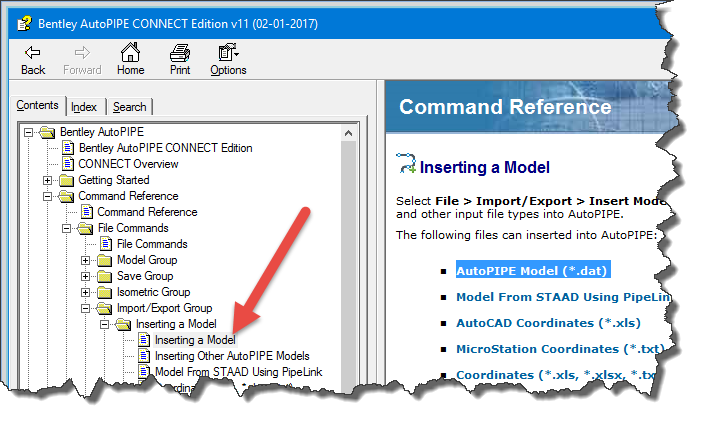Viewport: 701px width, 421px height.
Task: Click the File Commands page icon
Action: [106, 244]
